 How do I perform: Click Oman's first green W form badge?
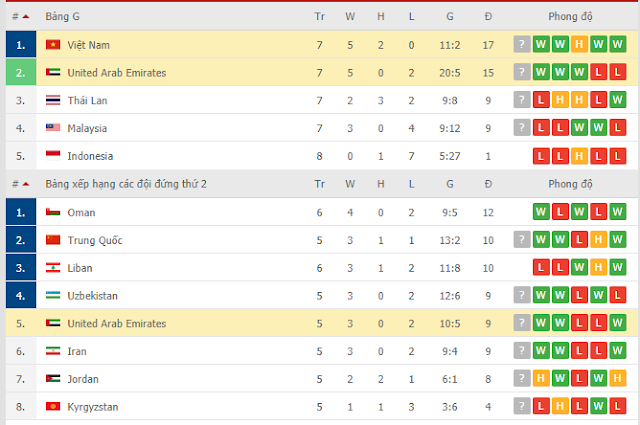(541, 212)
